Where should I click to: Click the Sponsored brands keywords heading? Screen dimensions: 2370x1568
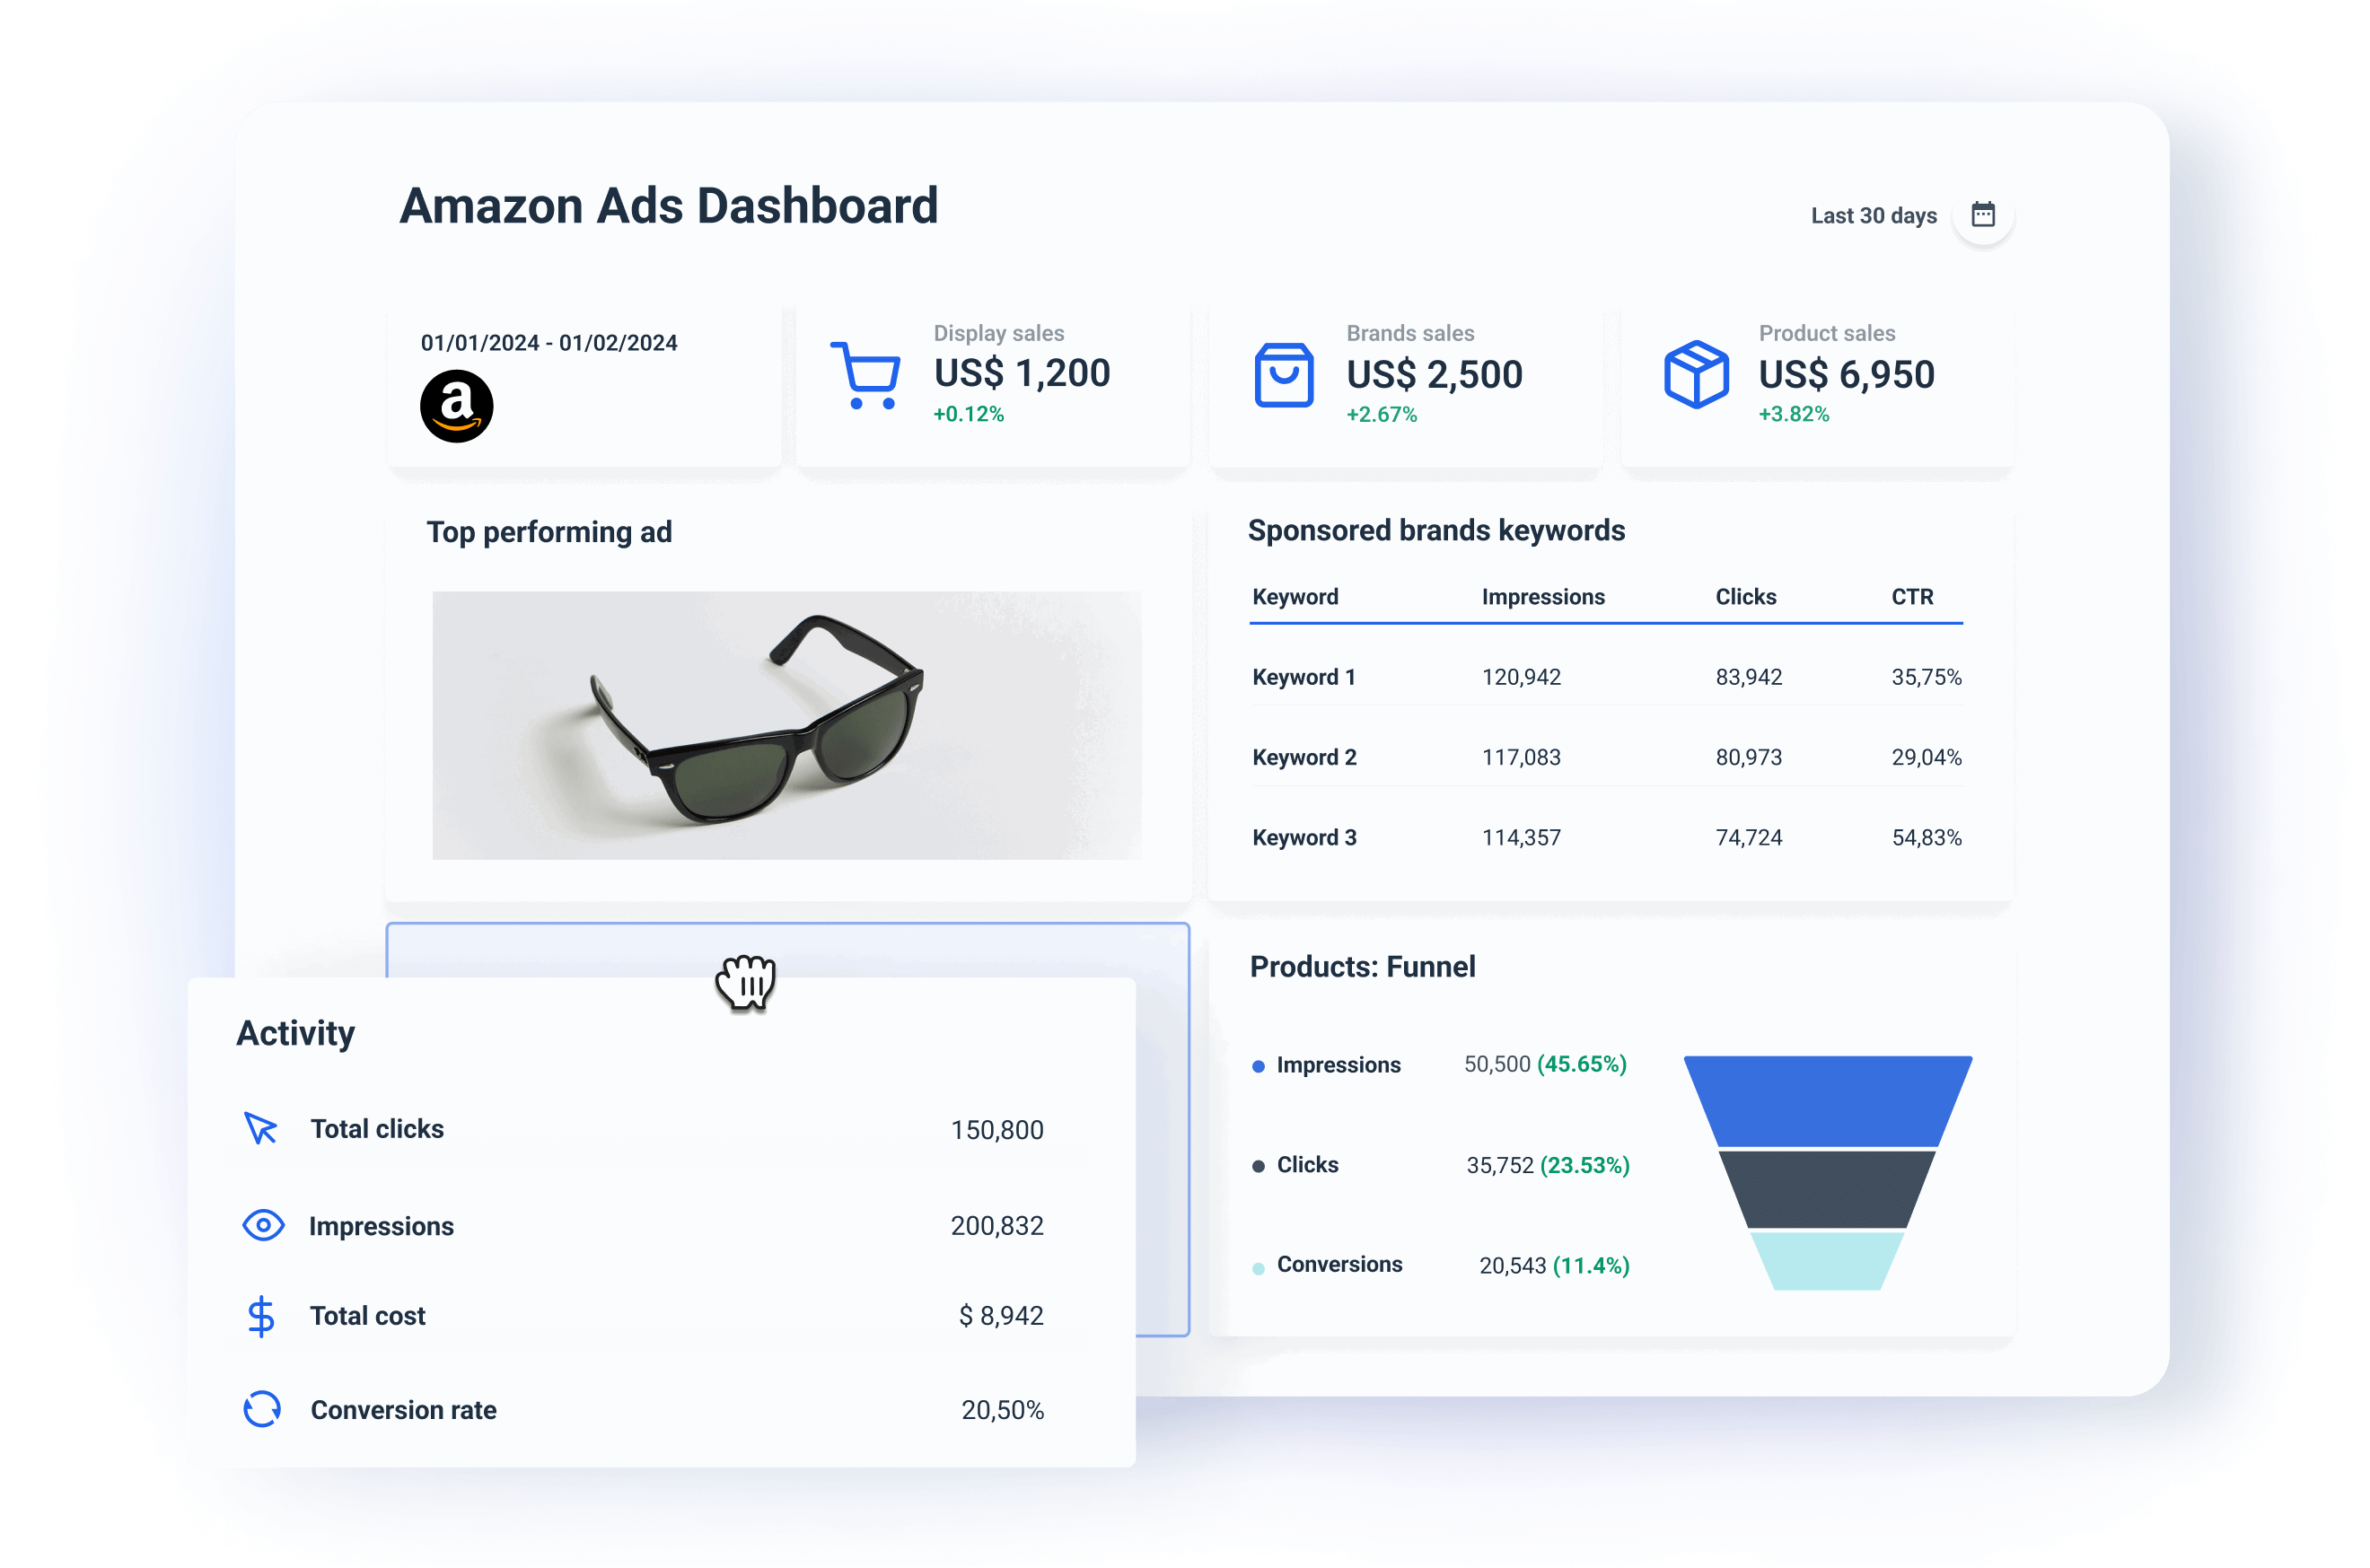tap(1437, 530)
